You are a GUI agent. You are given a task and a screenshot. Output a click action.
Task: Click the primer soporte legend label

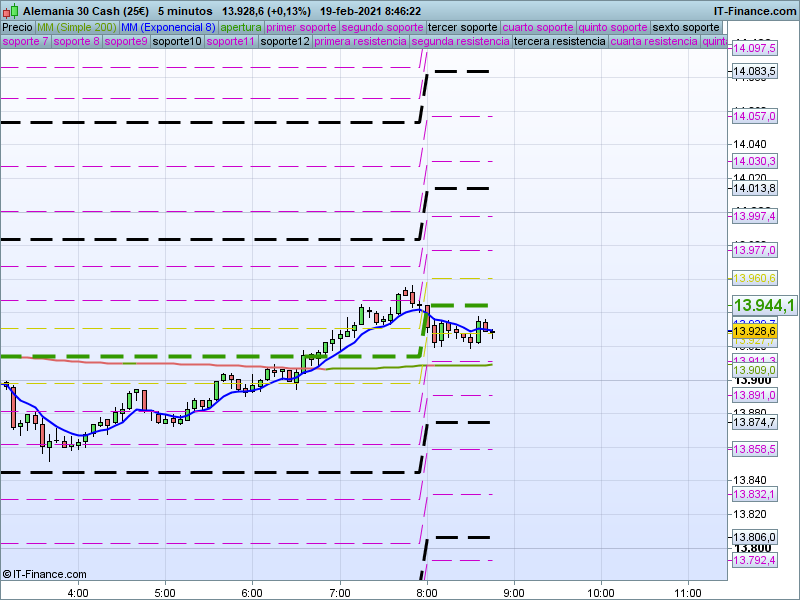point(302,28)
